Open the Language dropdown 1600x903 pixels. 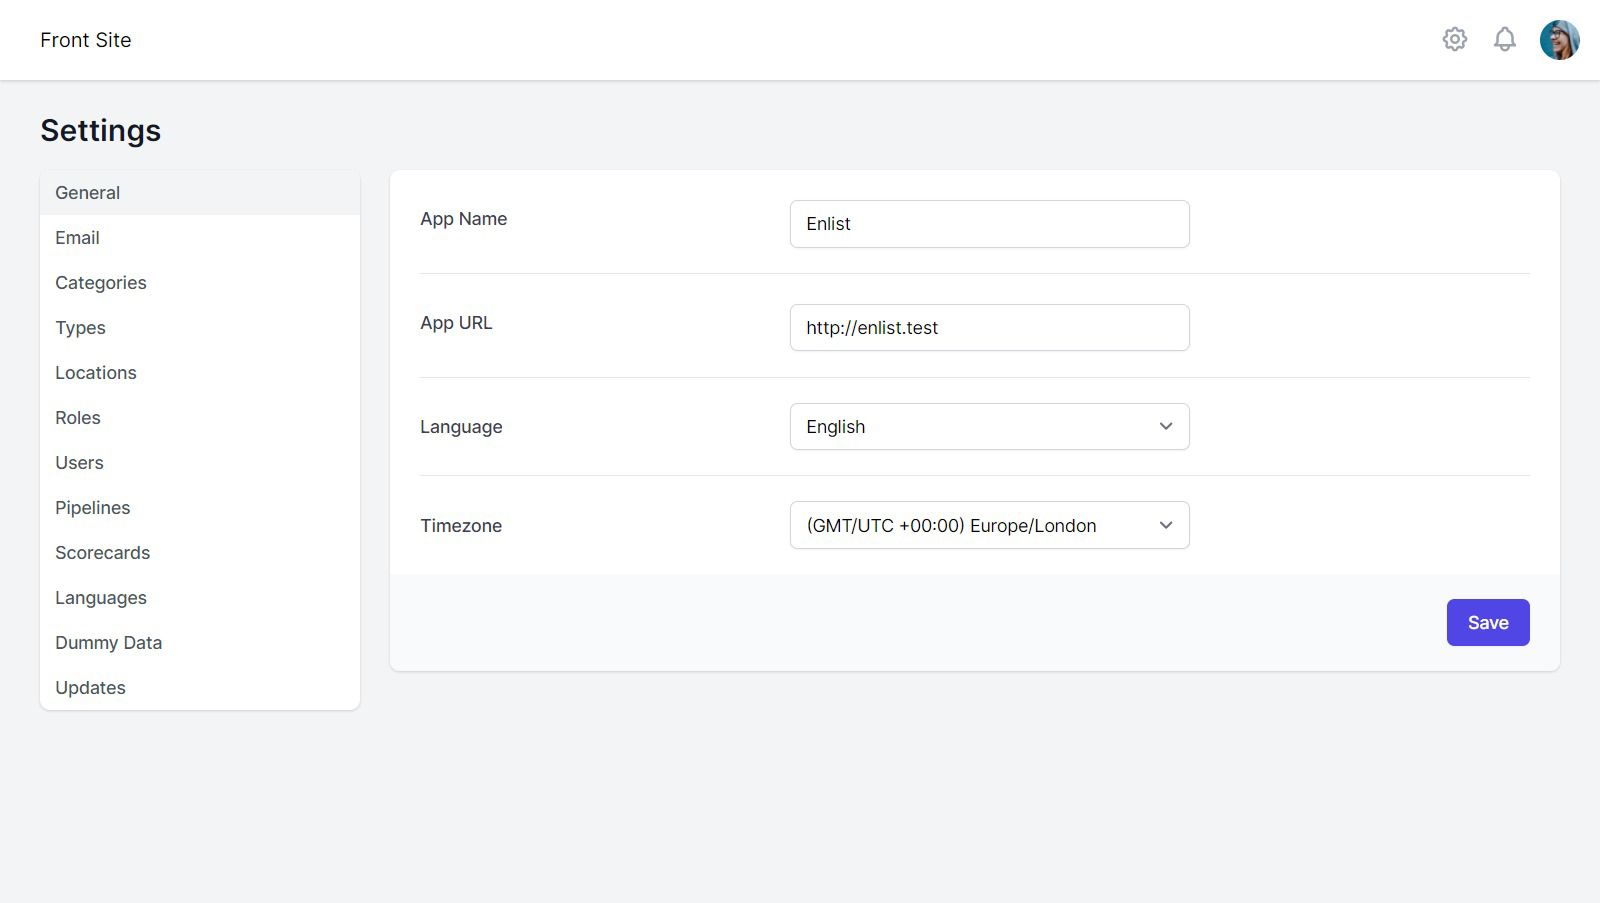[x=989, y=426]
